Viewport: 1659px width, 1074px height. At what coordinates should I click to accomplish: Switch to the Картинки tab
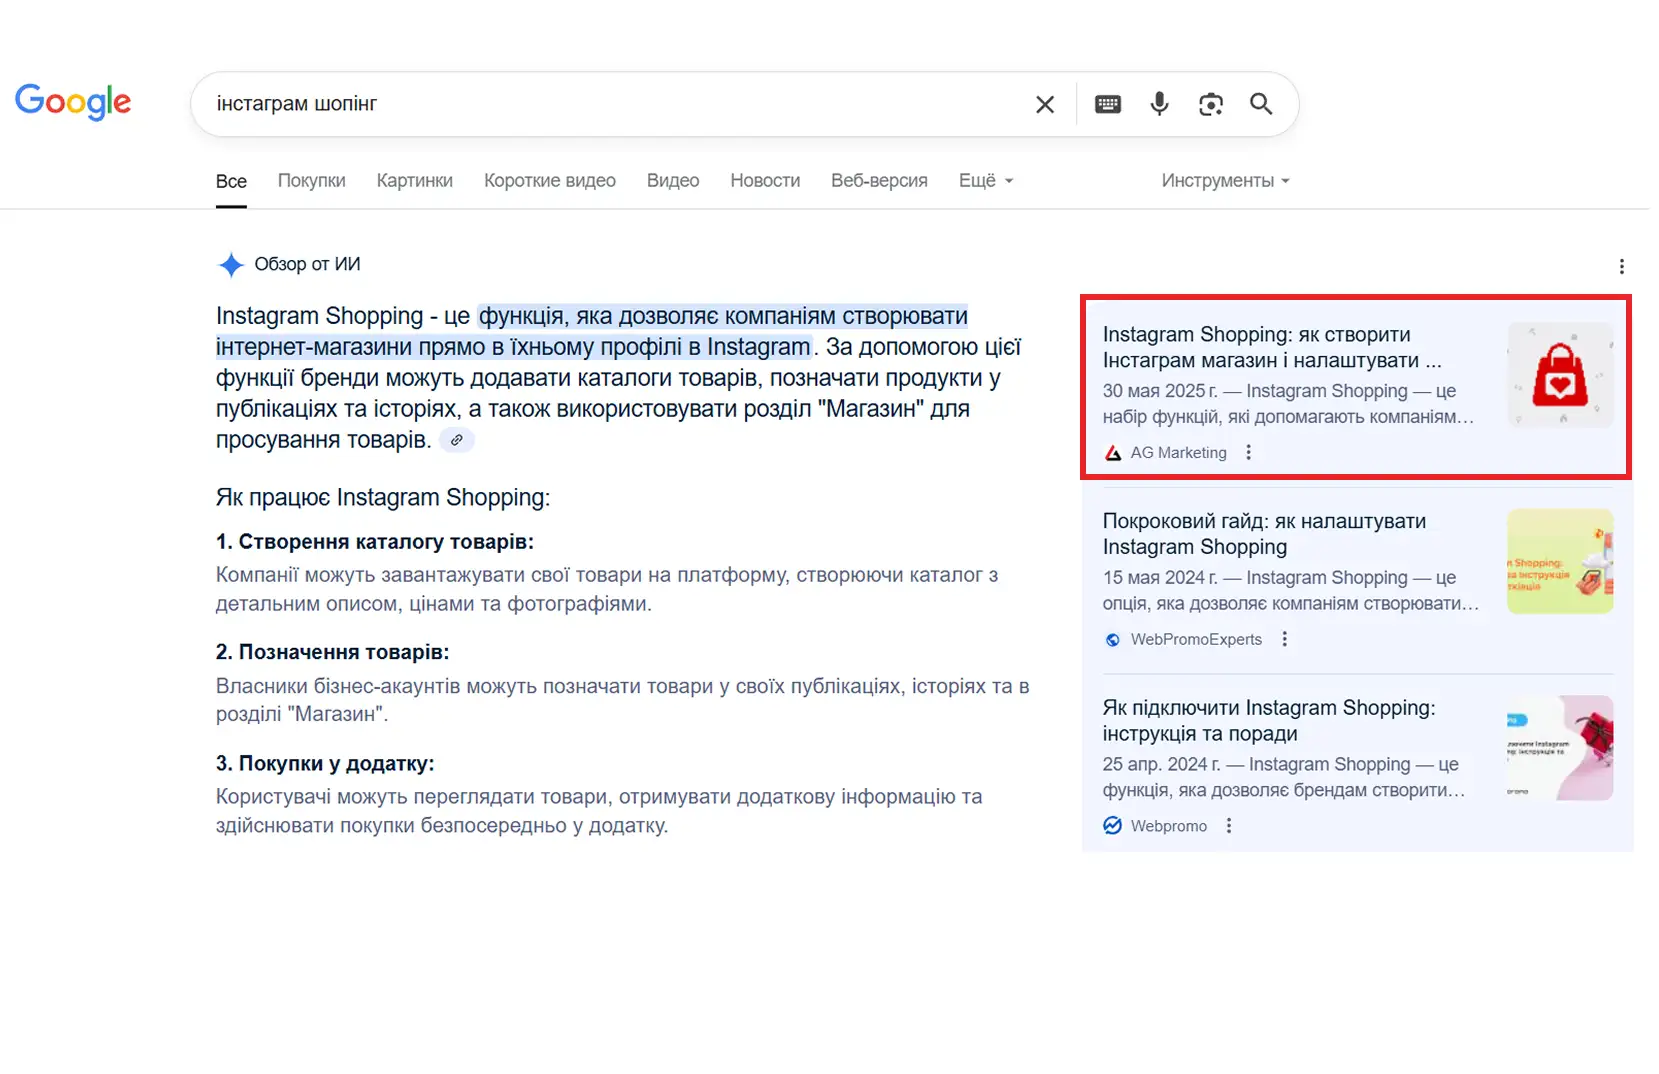click(x=414, y=181)
